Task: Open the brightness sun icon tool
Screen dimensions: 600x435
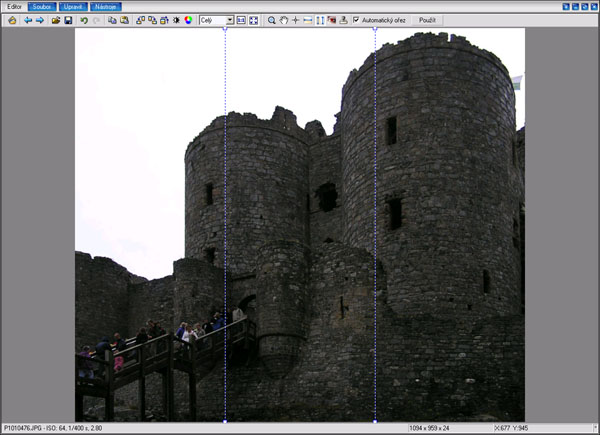Action: click(176, 20)
